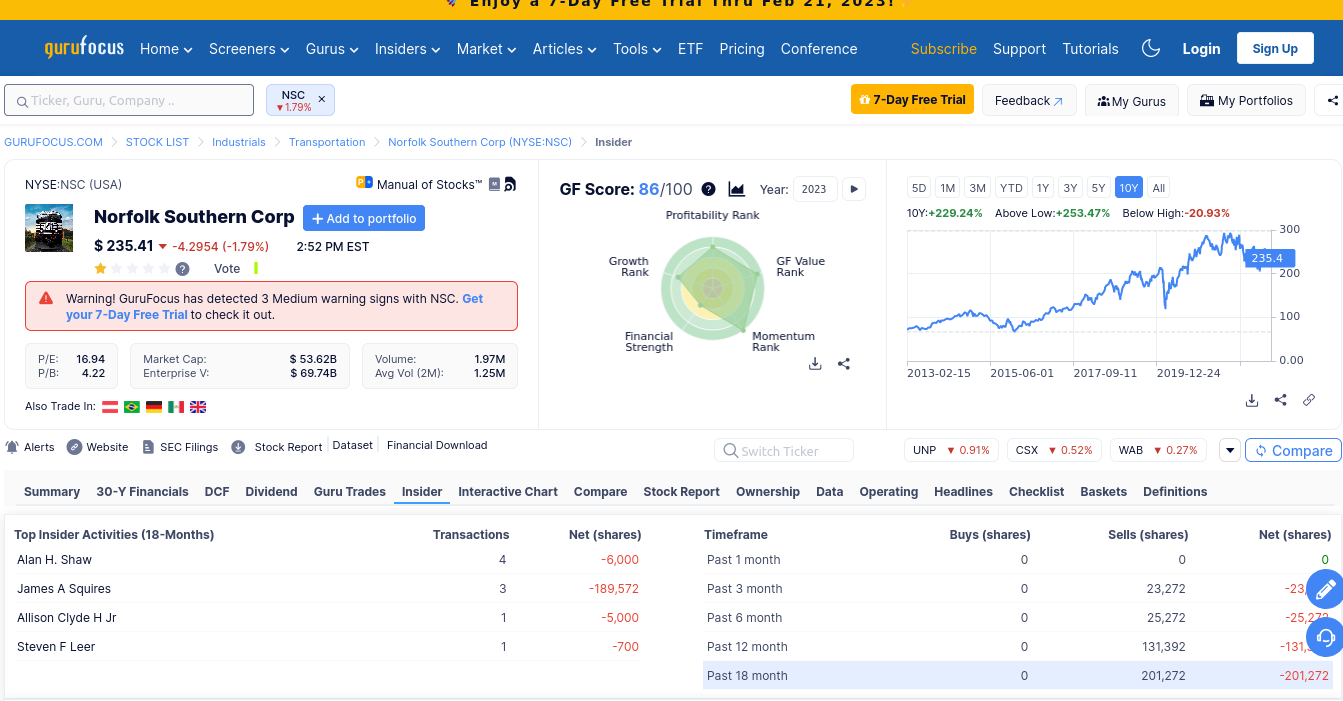Select the Austria flag under Also Trade In

(x=110, y=407)
